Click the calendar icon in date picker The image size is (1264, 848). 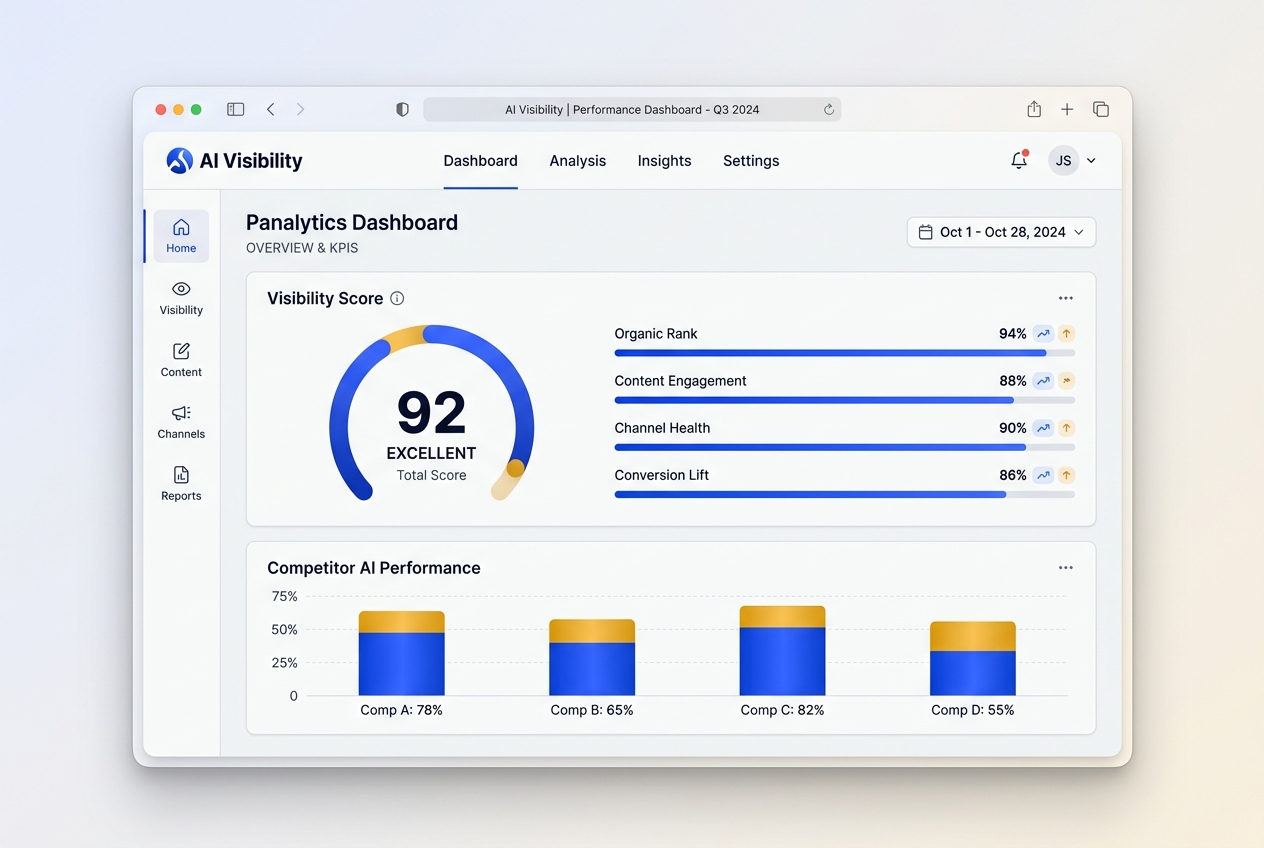(925, 232)
